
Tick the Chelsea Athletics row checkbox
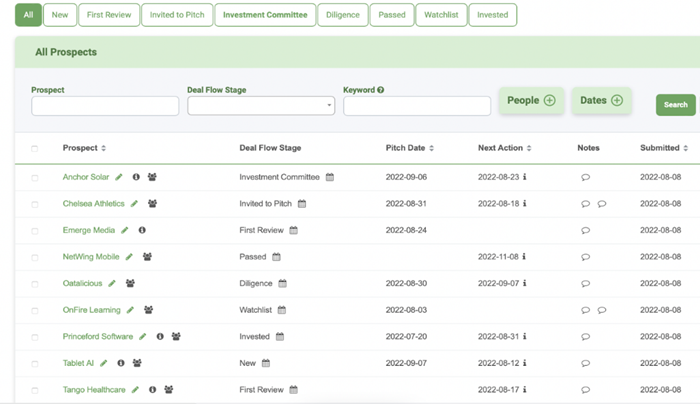click(x=35, y=204)
